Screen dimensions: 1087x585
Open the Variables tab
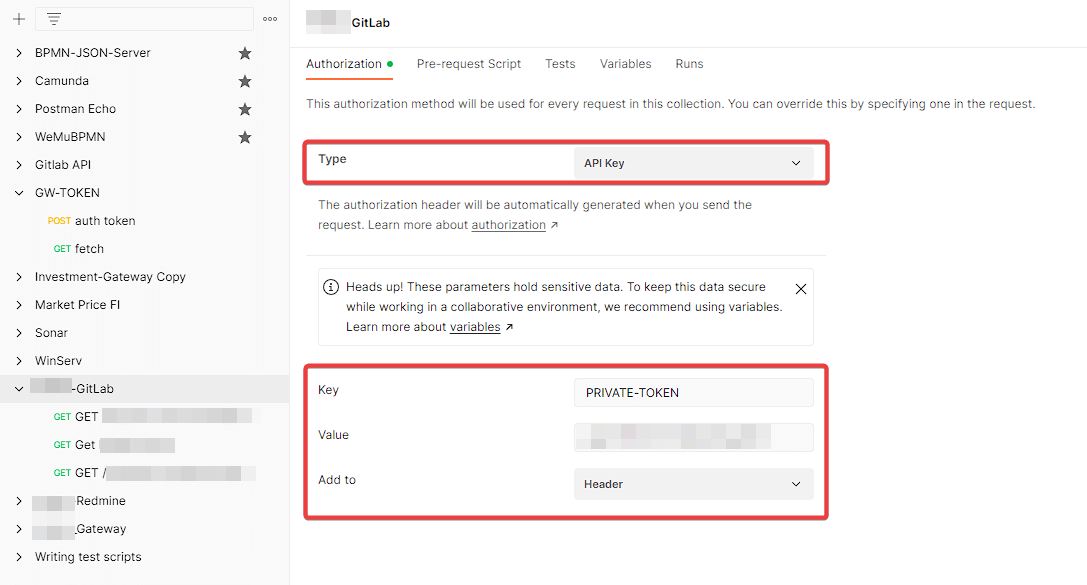[x=625, y=63]
